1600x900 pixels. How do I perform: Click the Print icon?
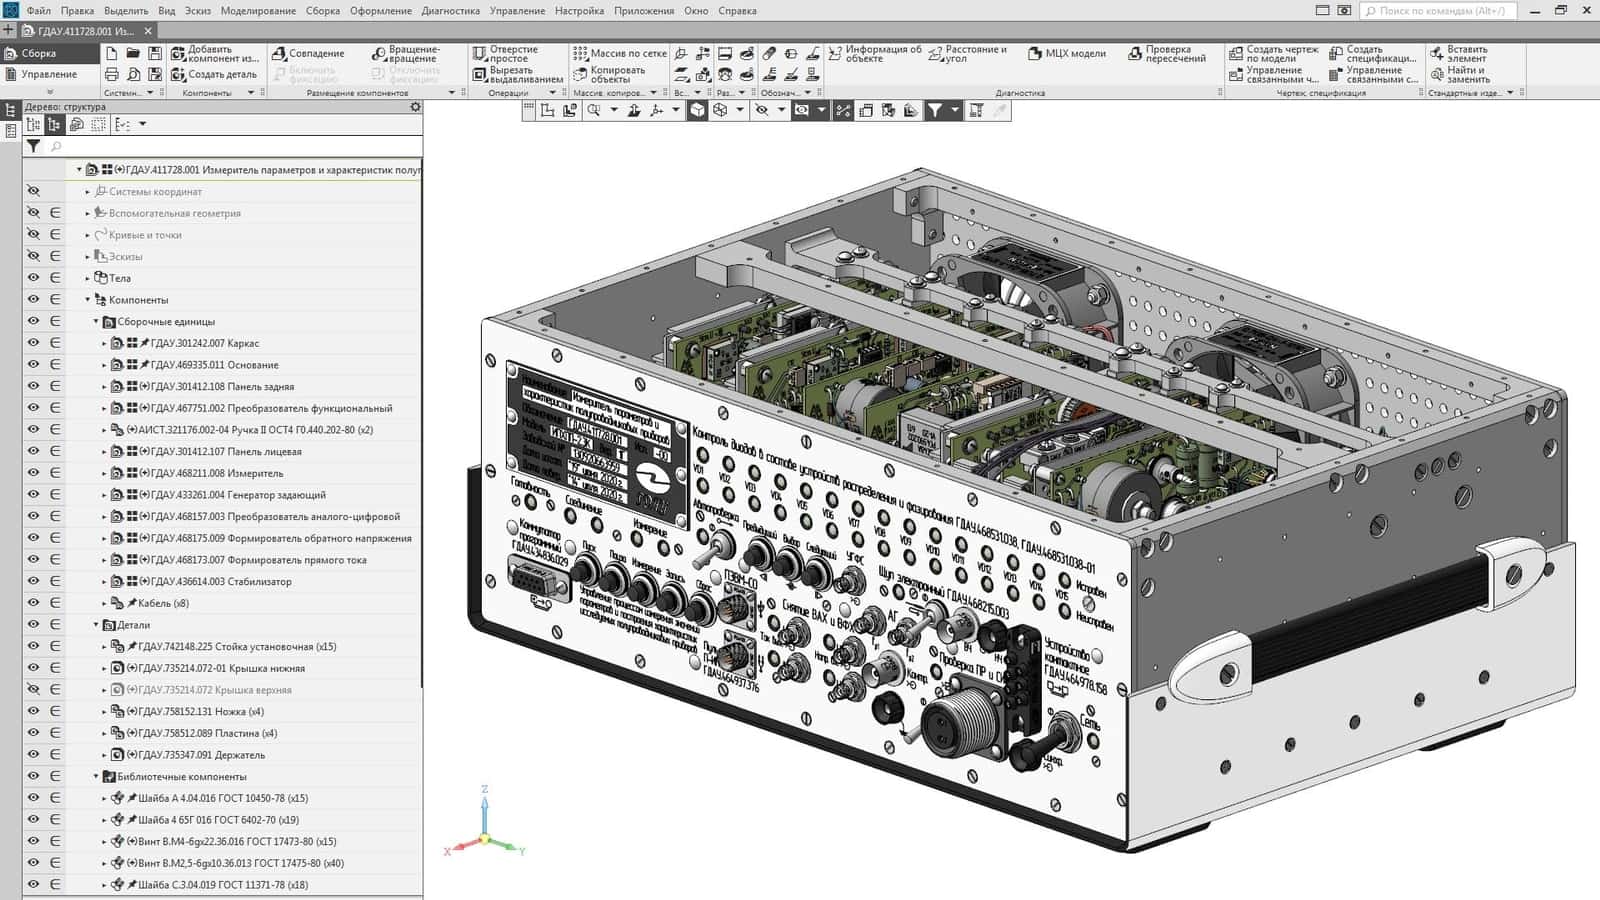pyautogui.click(x=112, y=74)
